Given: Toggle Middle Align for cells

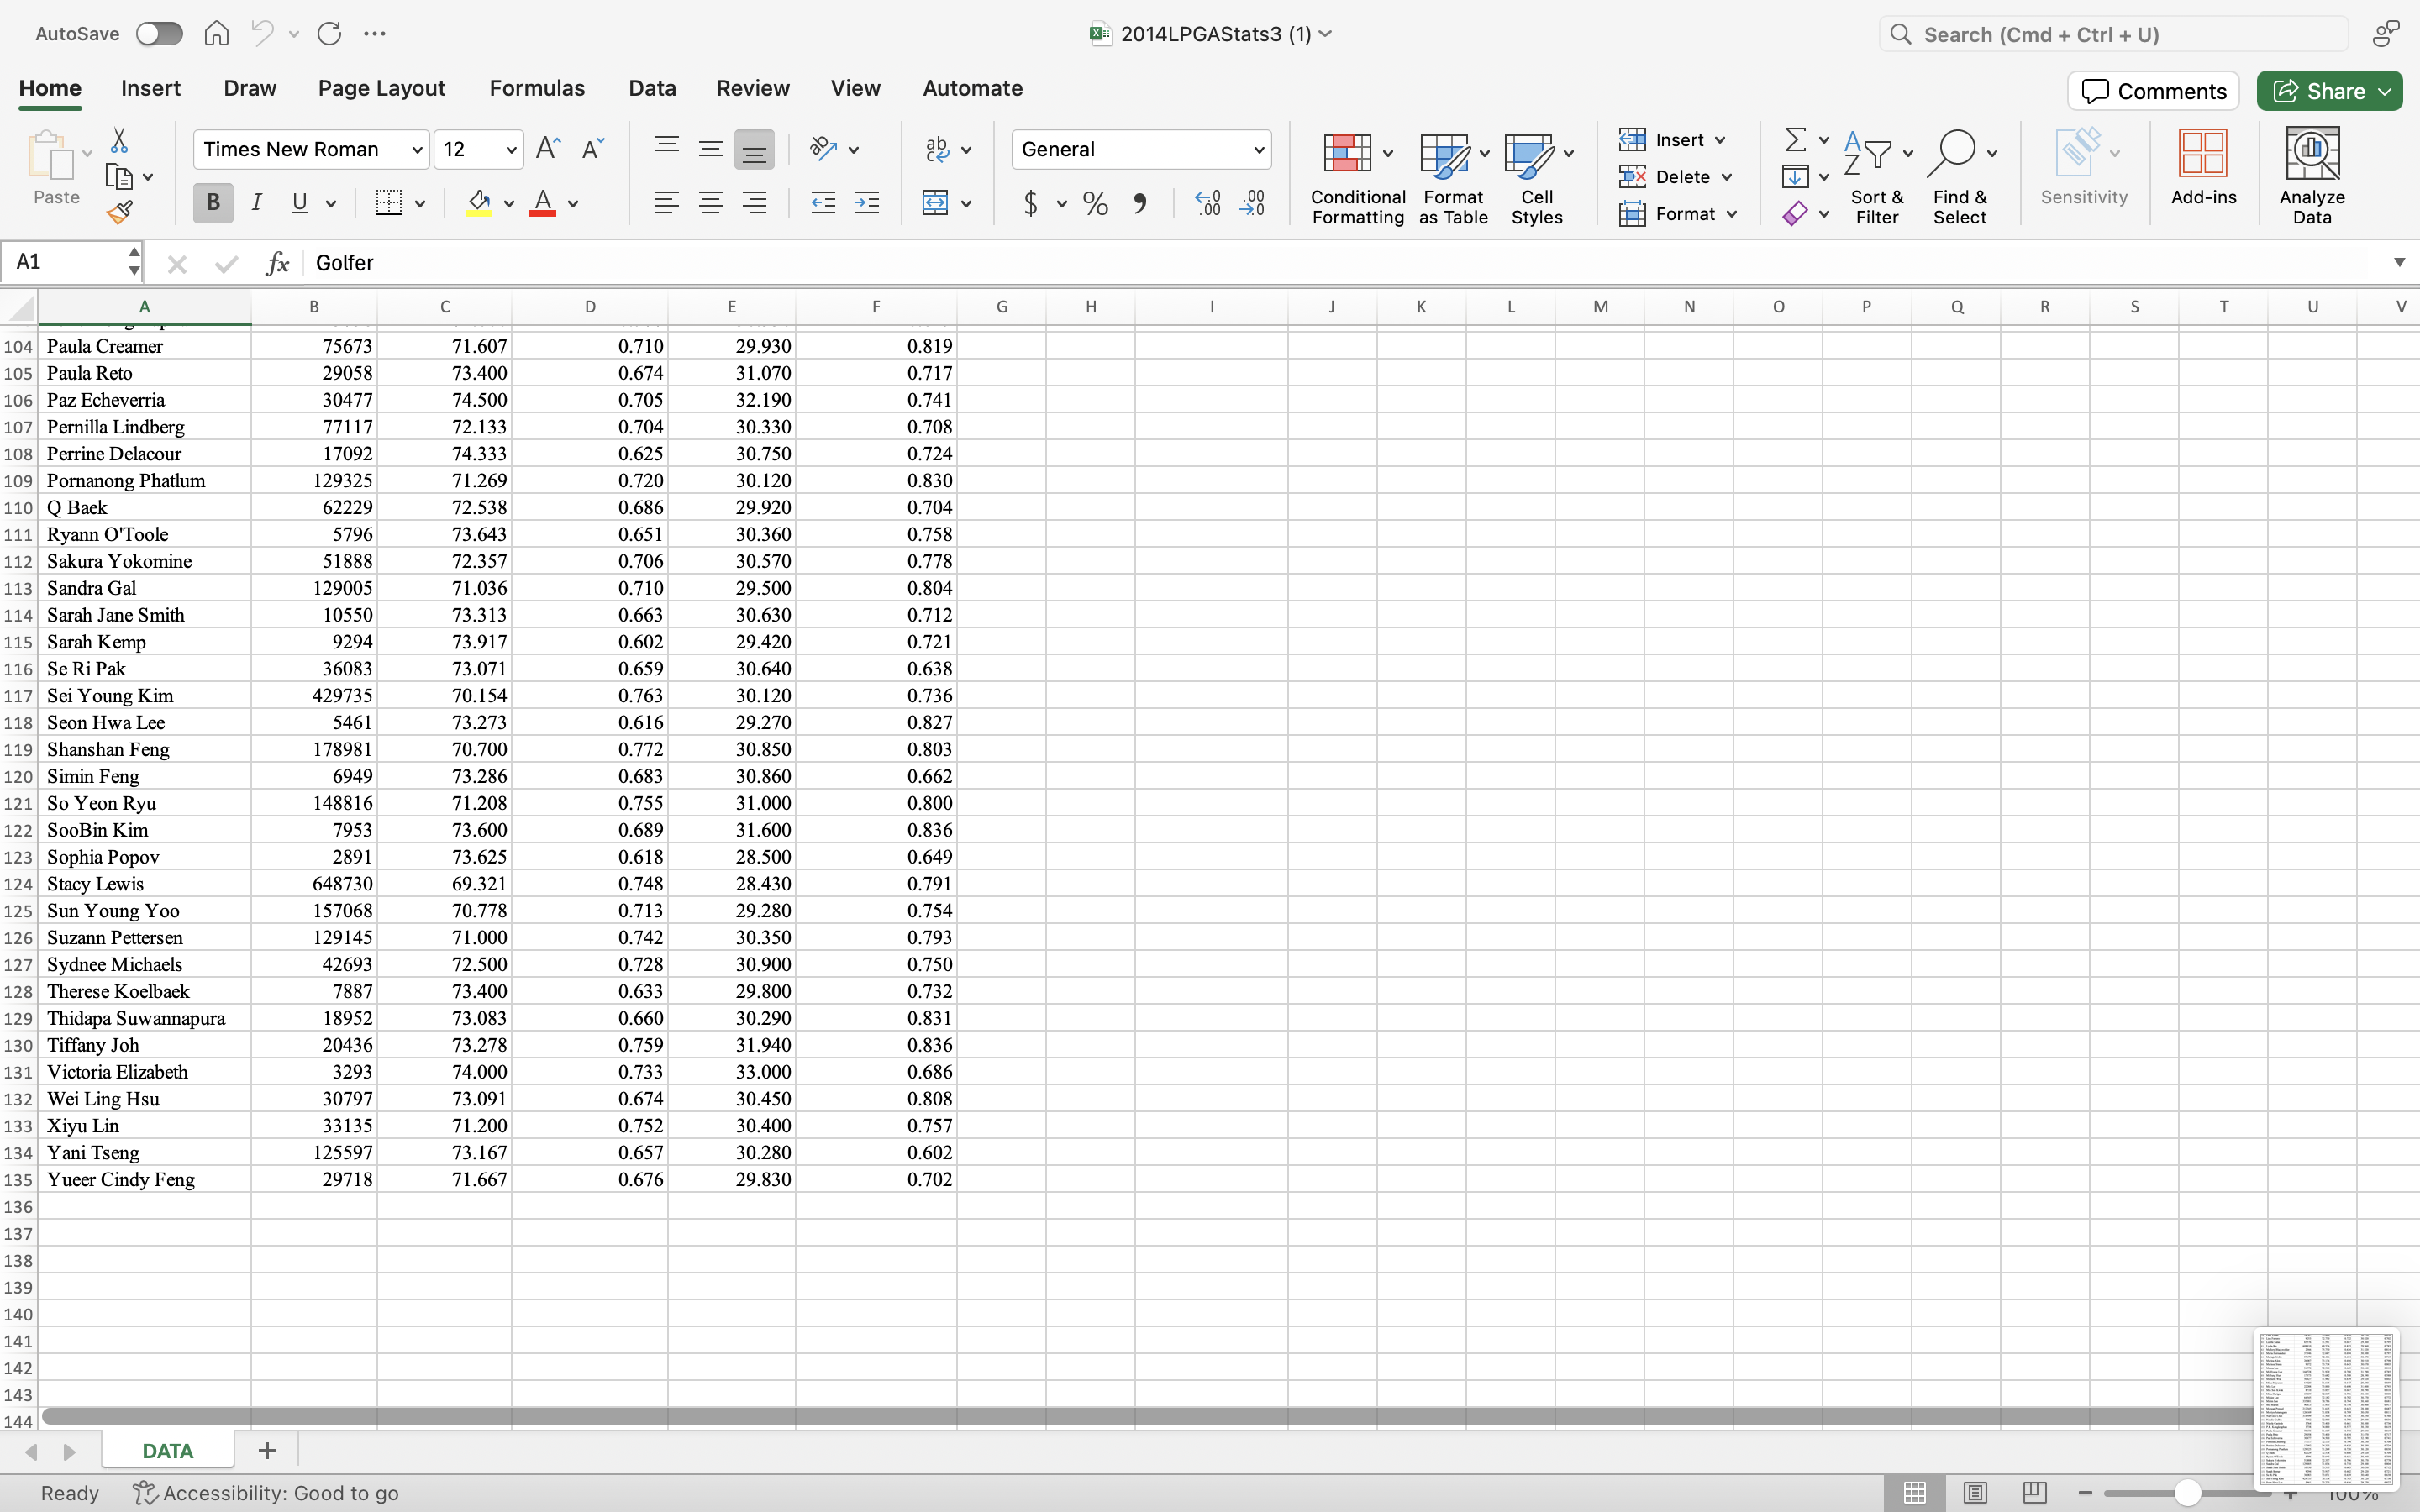Looking at the screenshot, I should pyautogui.click(x=710, y=149).
